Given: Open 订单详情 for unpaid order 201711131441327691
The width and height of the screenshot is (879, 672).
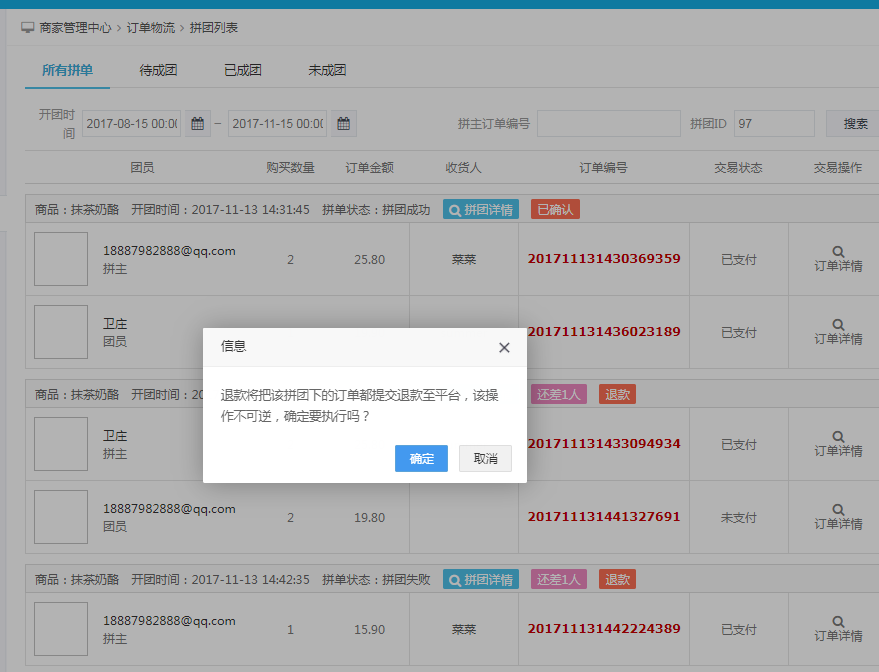Looking at the screenshot, I should pyautogui.click(x=838, y=517).
